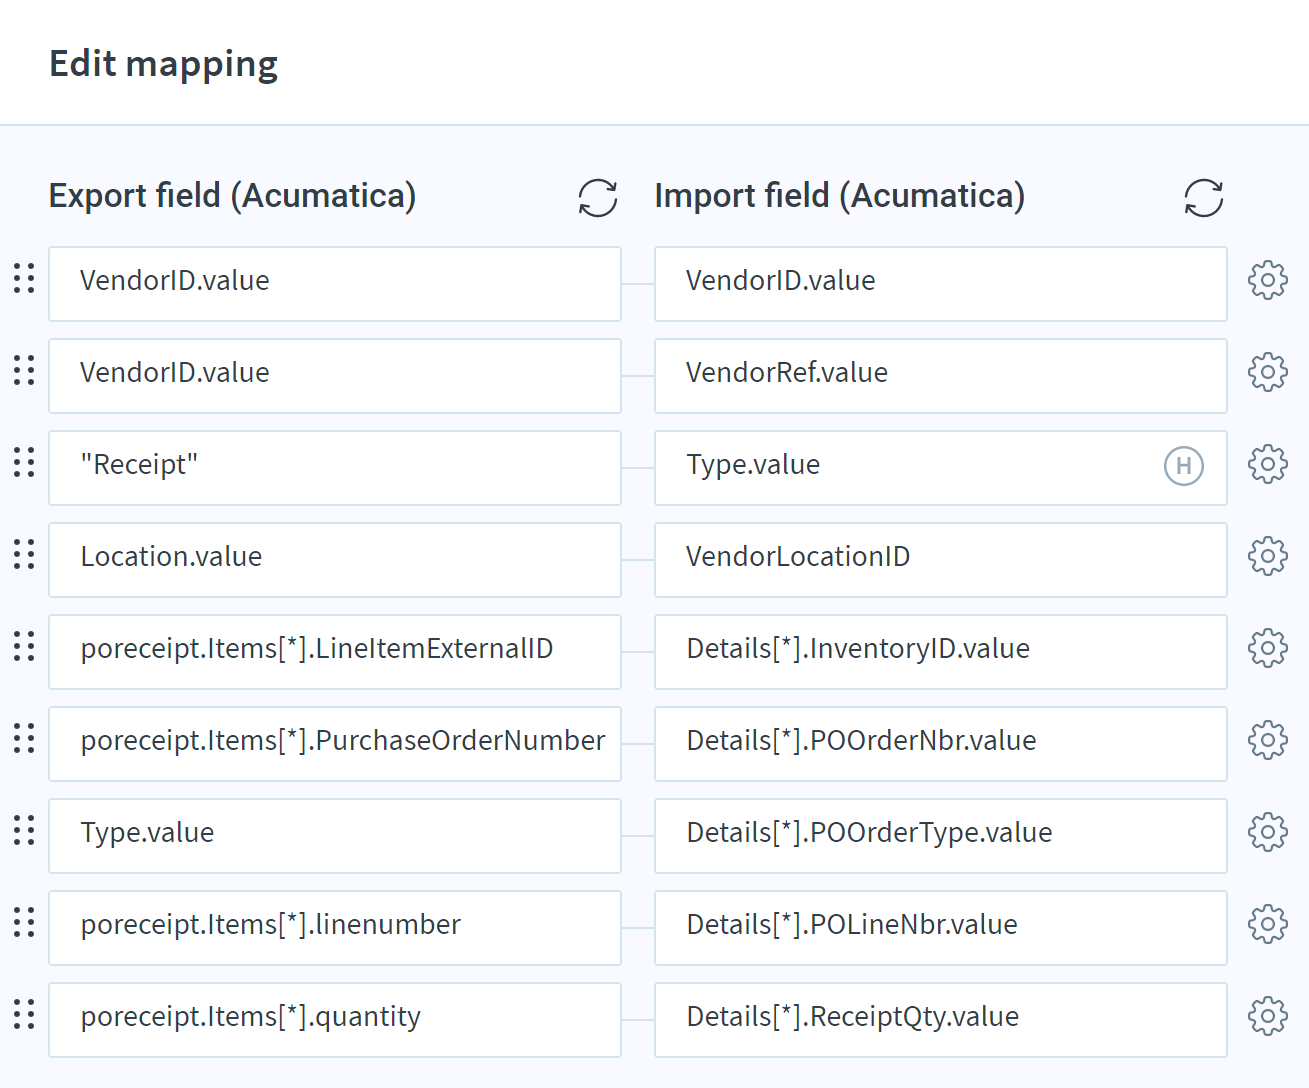The height and width of the screenshot is (1088, 1309).
Task: Click the Import field (Acumatica) heading
Action: point(840,196)
